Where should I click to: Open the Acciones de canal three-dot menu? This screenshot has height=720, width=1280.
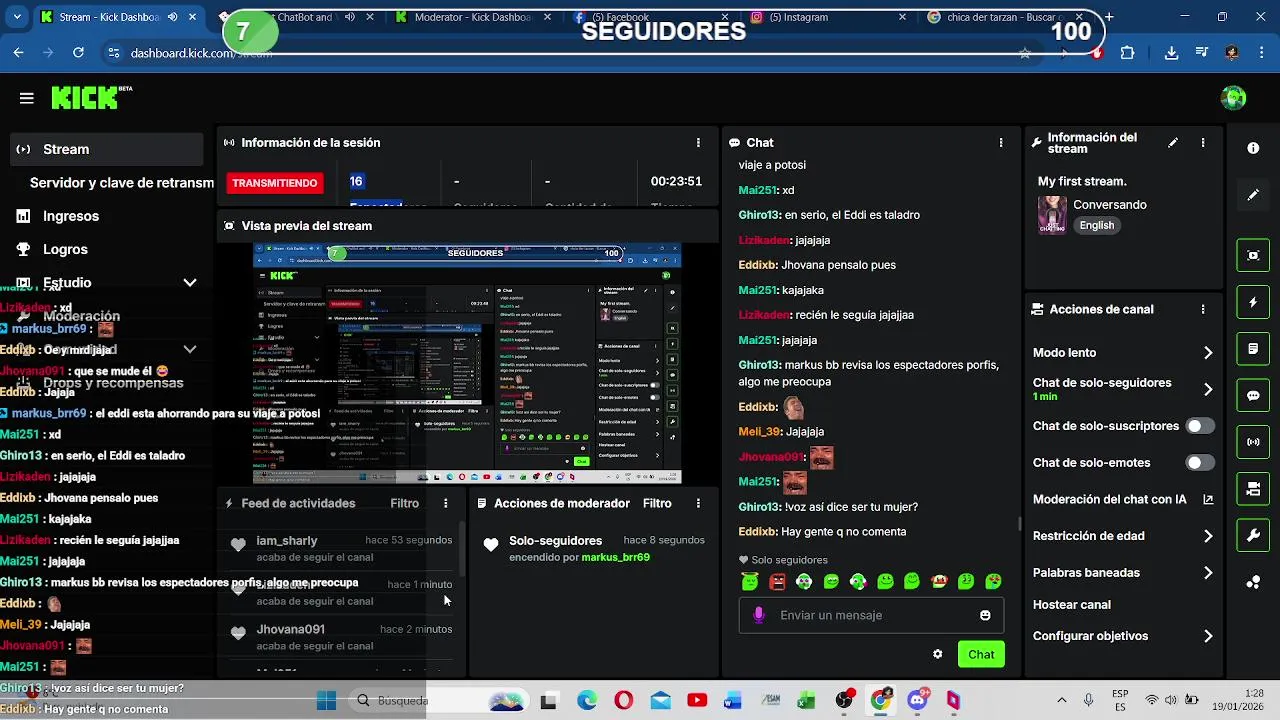point(1203,310)
